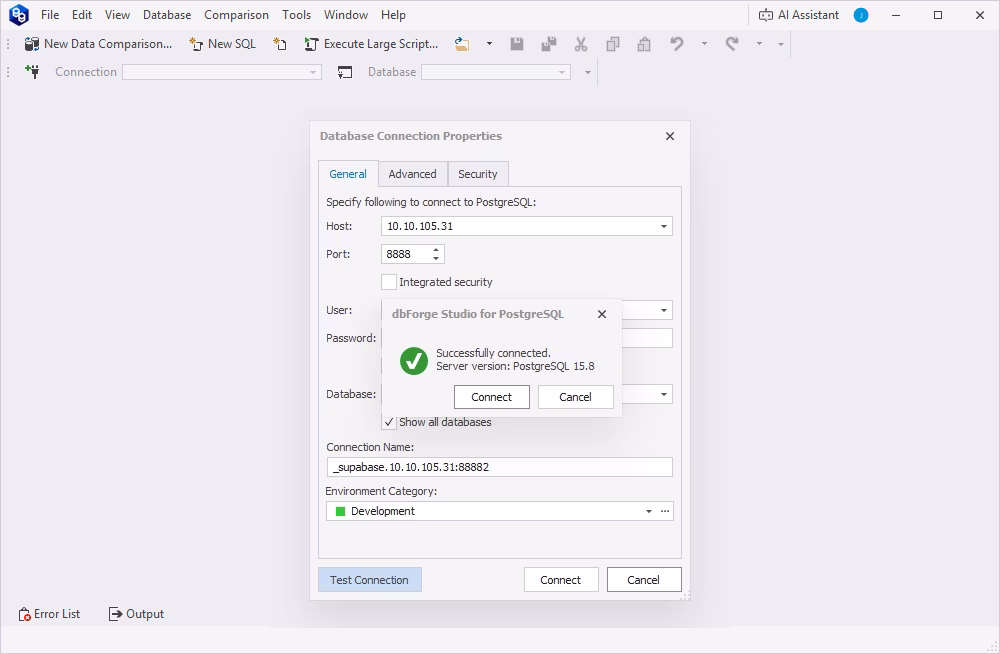Increase Port value with up spinner
This screenshot has width=1000, height=654.
tap(436, 250)
